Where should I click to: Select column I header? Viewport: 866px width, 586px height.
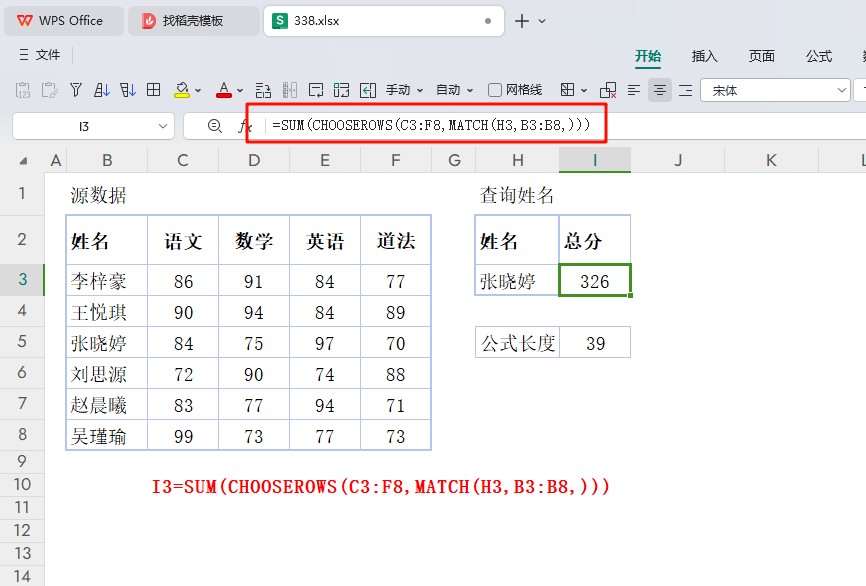point(595,160)
